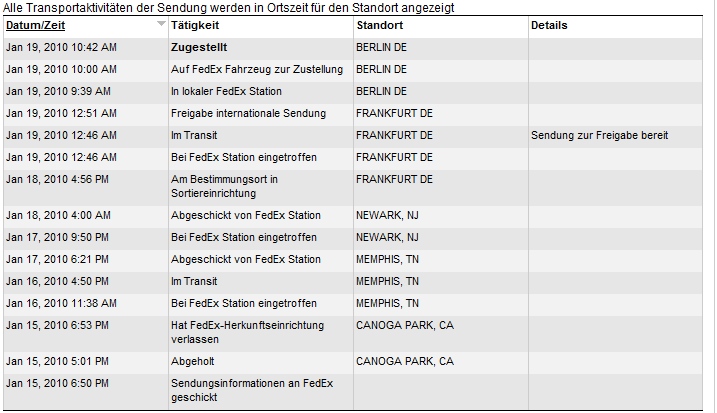Select 'Freigabe internationale Sendung' row activity

tap(248, 113)
